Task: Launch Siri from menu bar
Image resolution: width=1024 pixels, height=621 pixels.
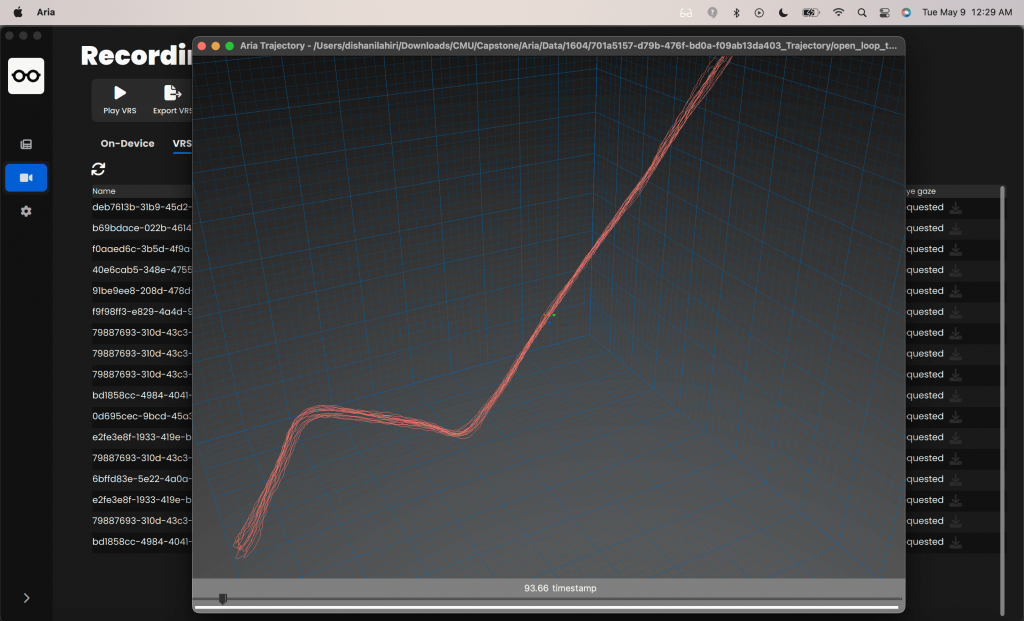Action: click(x=906, y=12)
